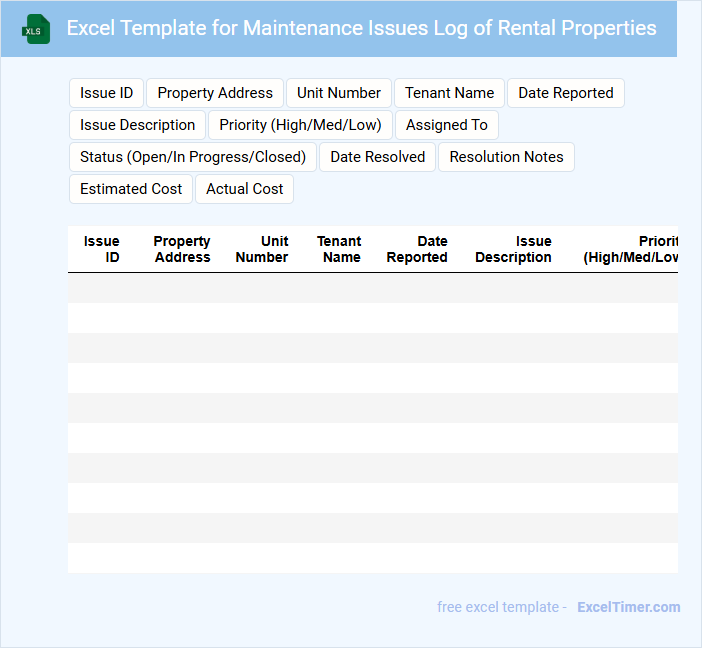Select the Resolution Notes tag
The width and height of the screenshot is (702, 648).
[506, 157]
